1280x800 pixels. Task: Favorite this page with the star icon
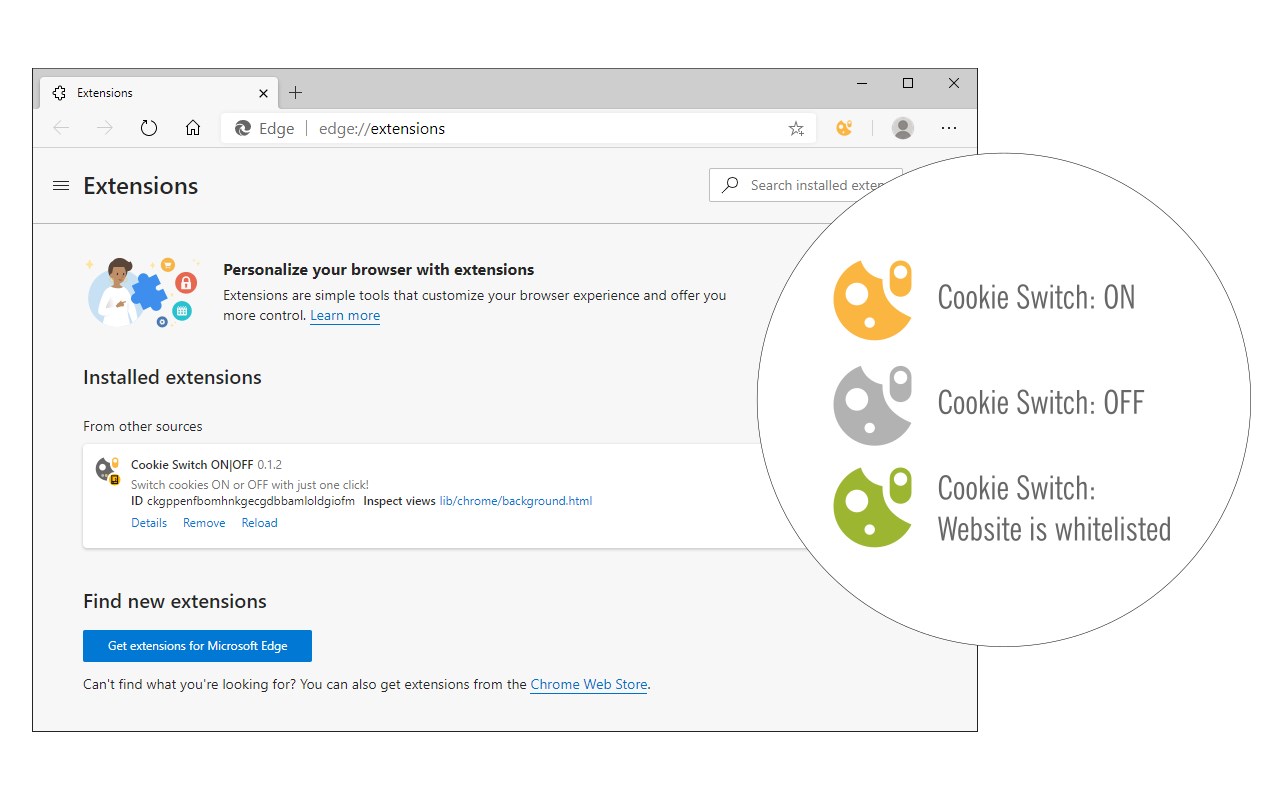[796, 128]
